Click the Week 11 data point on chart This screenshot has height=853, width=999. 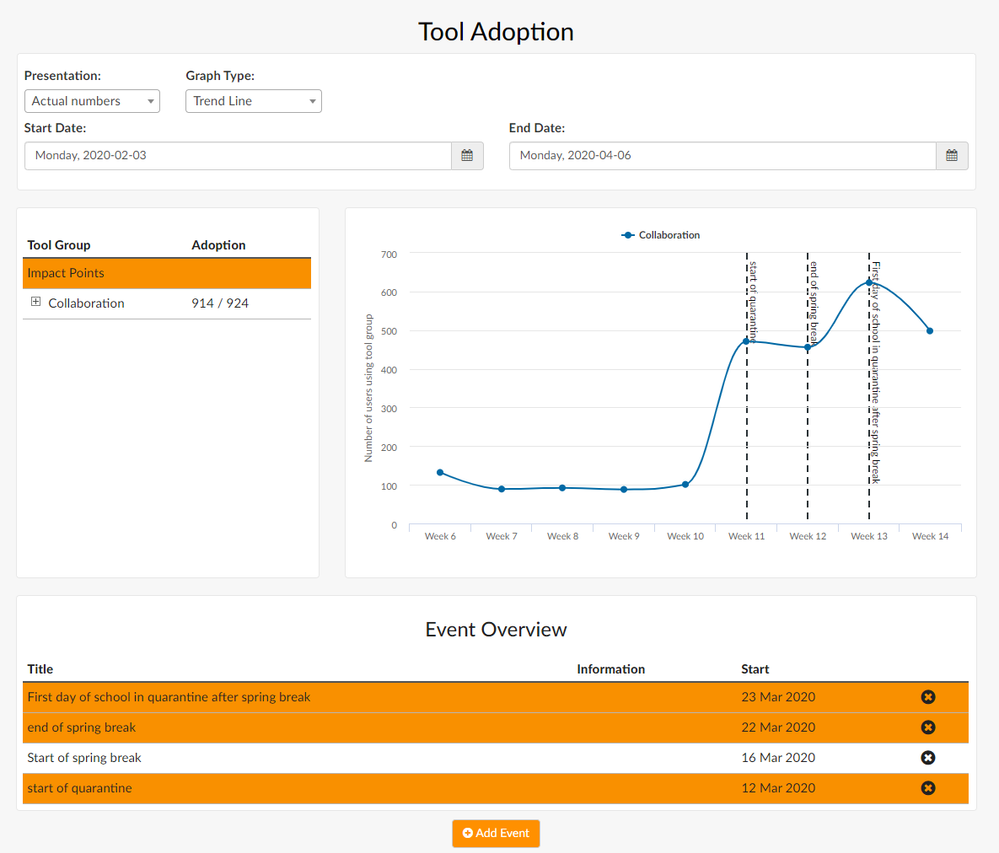[x=746, y=341]
